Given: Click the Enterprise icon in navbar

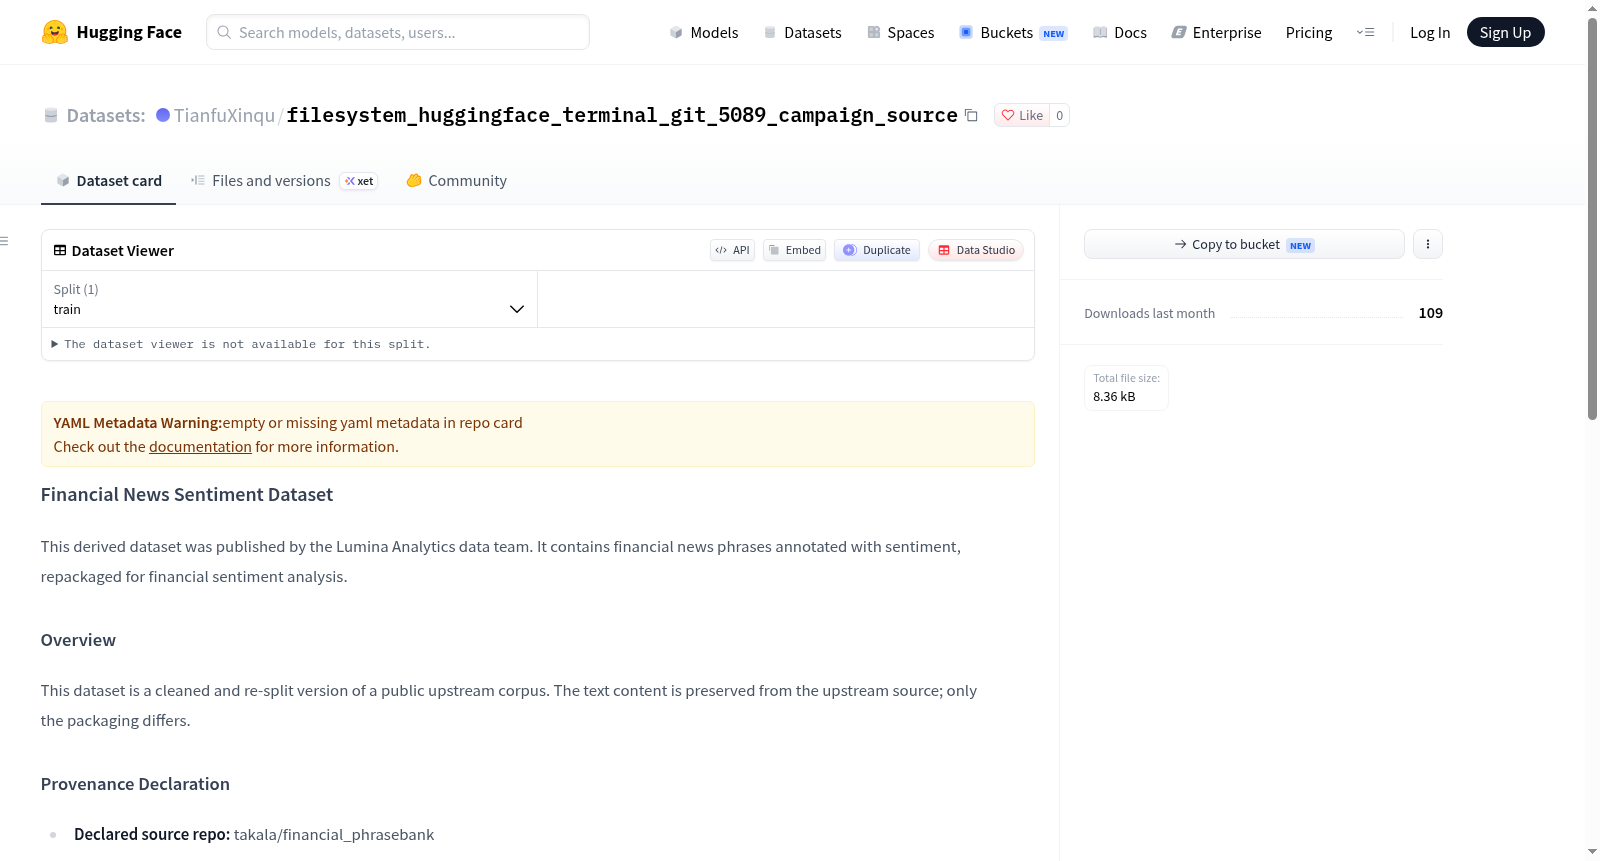Looking at the screenshot, I should (1178, 32).
